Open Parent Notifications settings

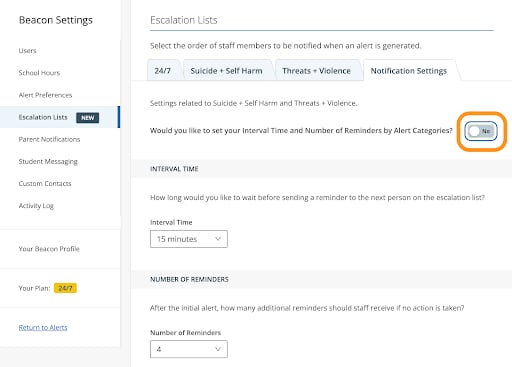(49, 139)
